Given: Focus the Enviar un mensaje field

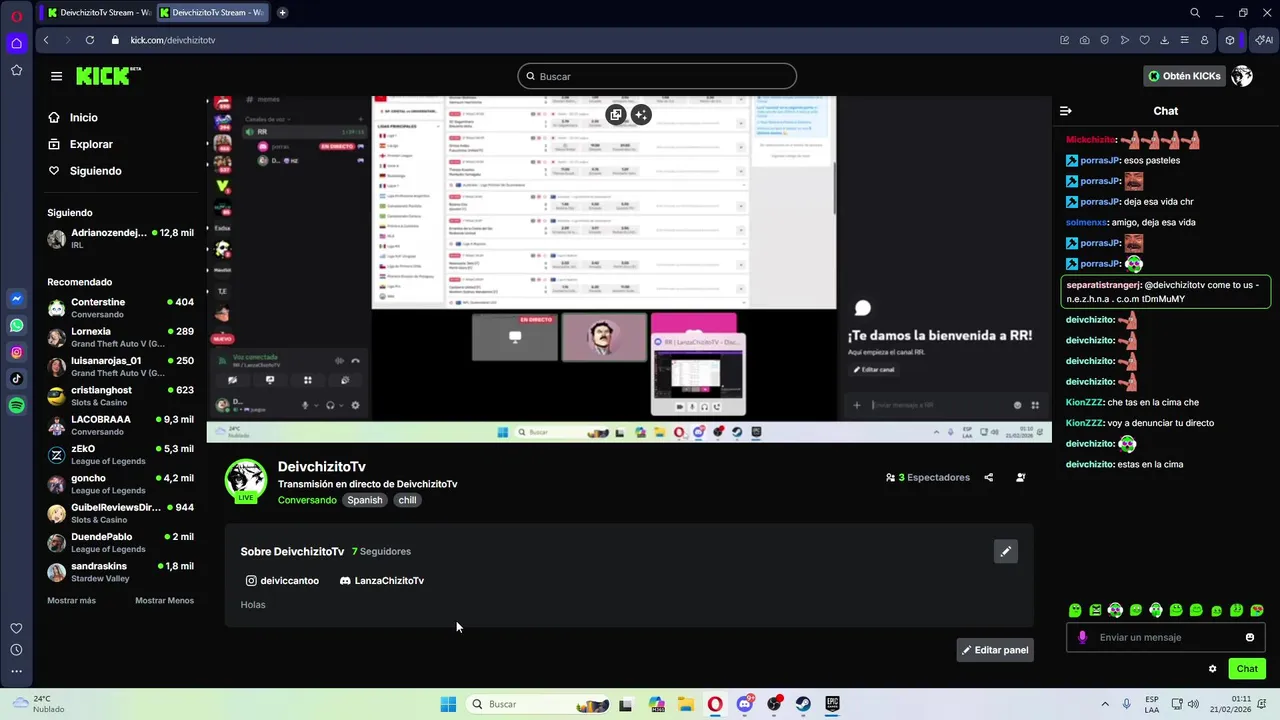Looking at the screenshot, I should coord(1166,637).
